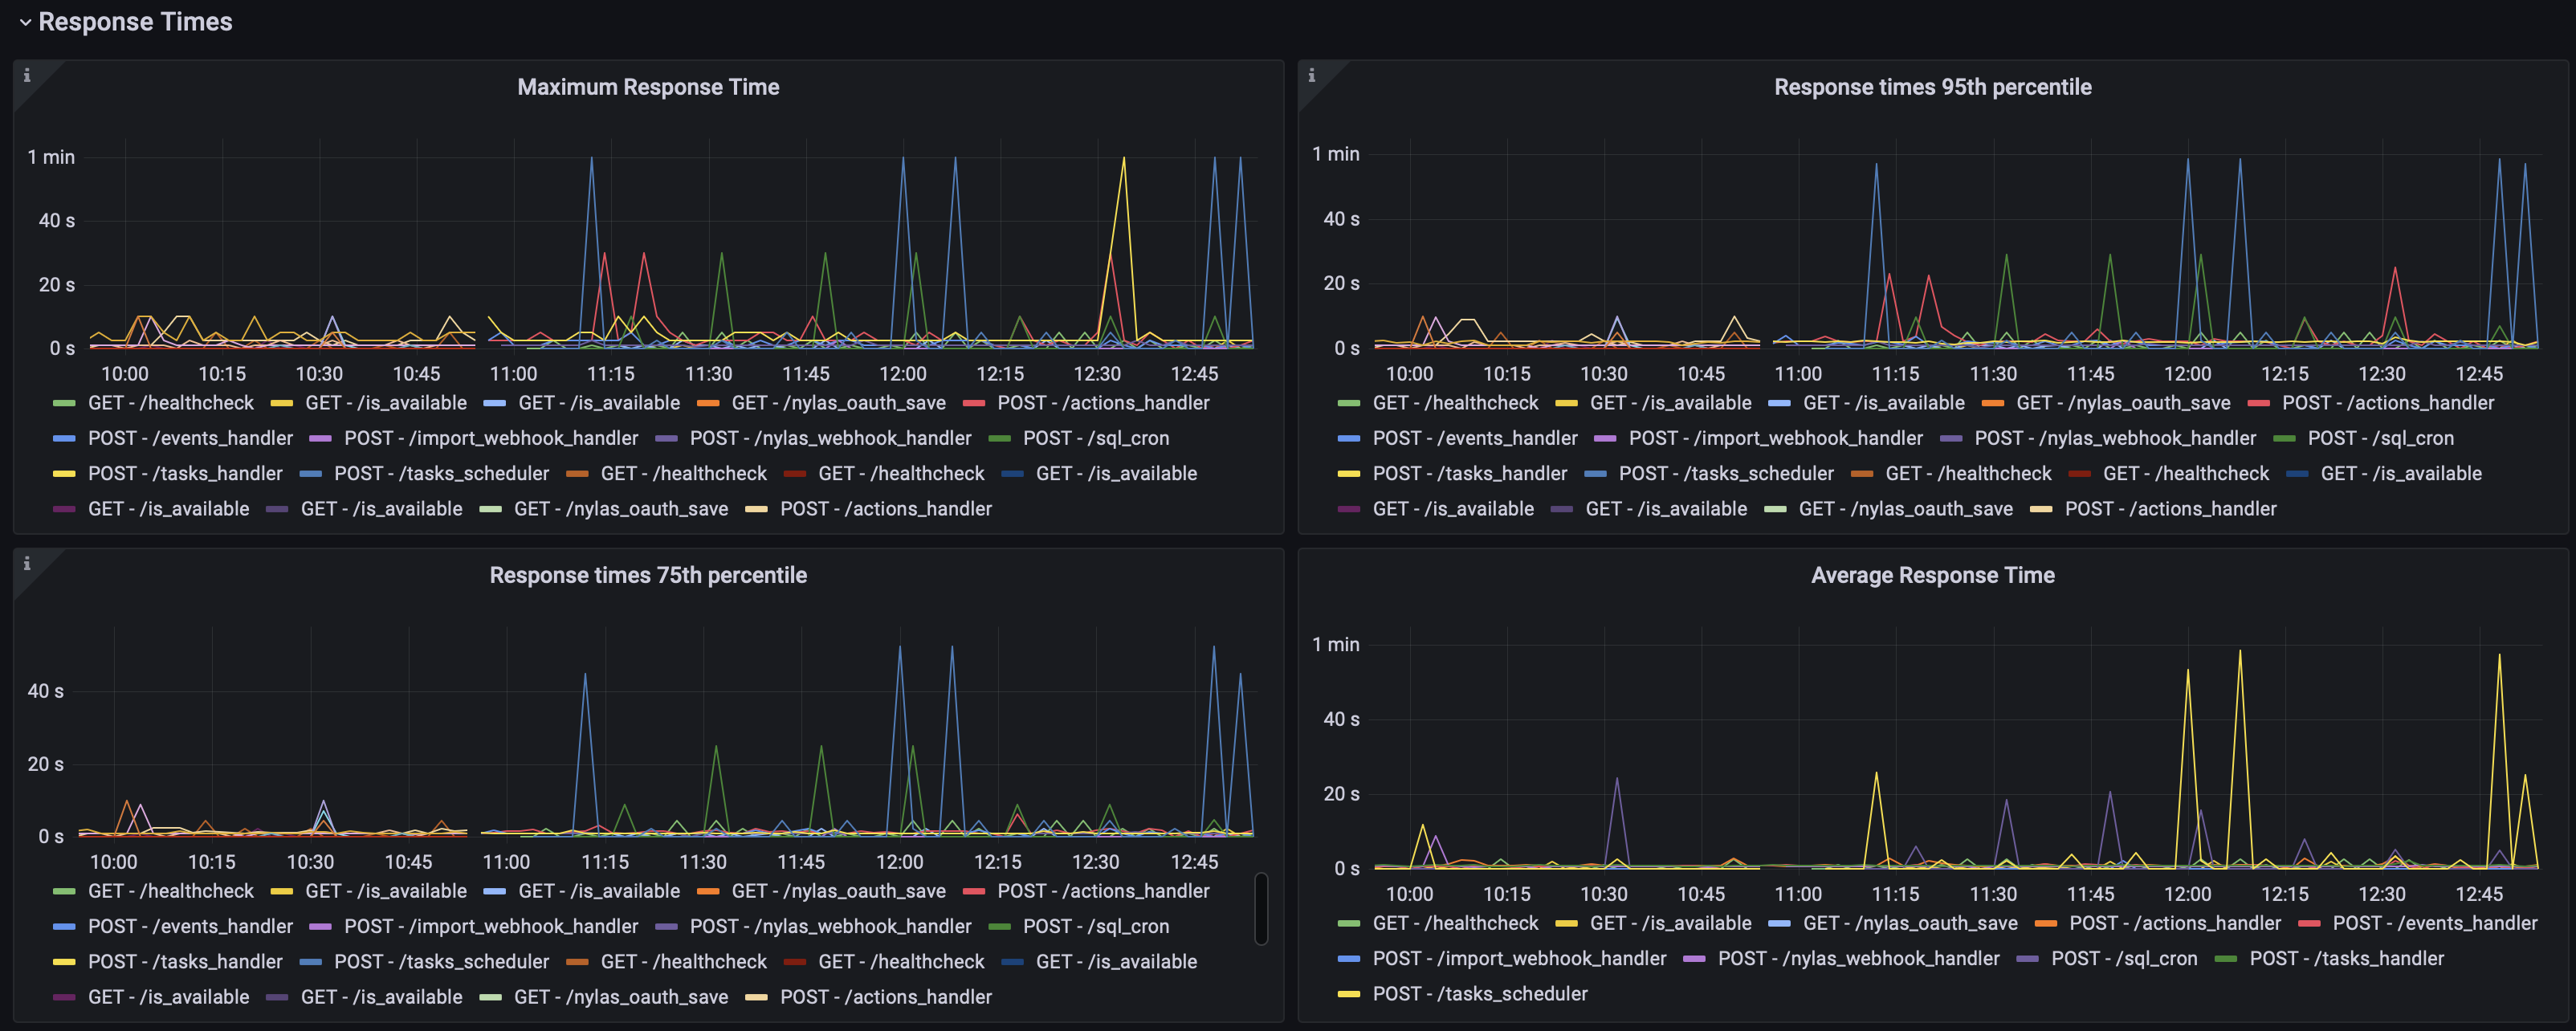The height and width of the screenshot is (1031, 2576).
Task: Click the 1 min axis label in Maximum Response Time
Action: [x=51, y=157]
